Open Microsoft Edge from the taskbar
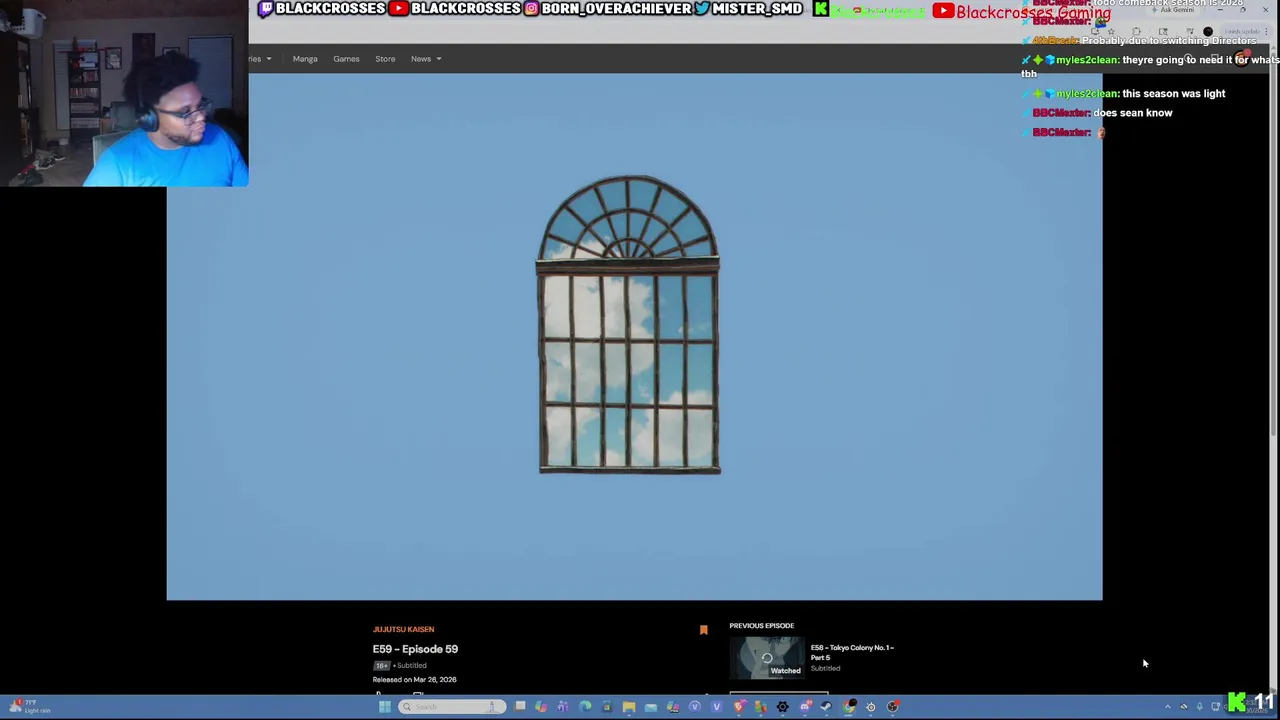 pos(584,707)
